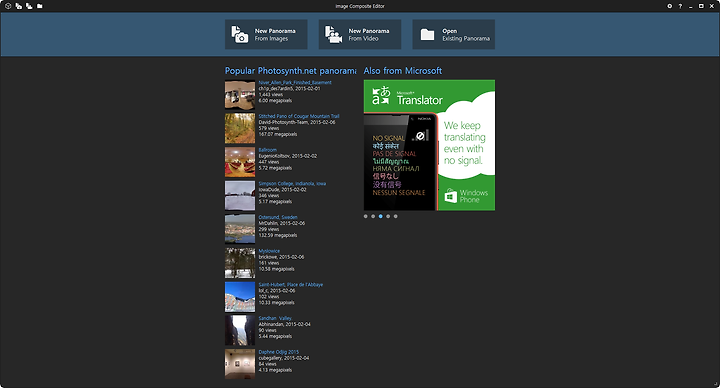Click the Simpson College snowy thumbnail
720x388 pixels.
point(240,196)
